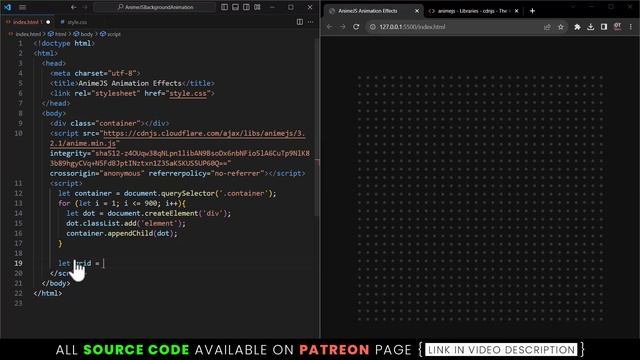
Task: Maximize the VS Code window
Action: [291, 7]
